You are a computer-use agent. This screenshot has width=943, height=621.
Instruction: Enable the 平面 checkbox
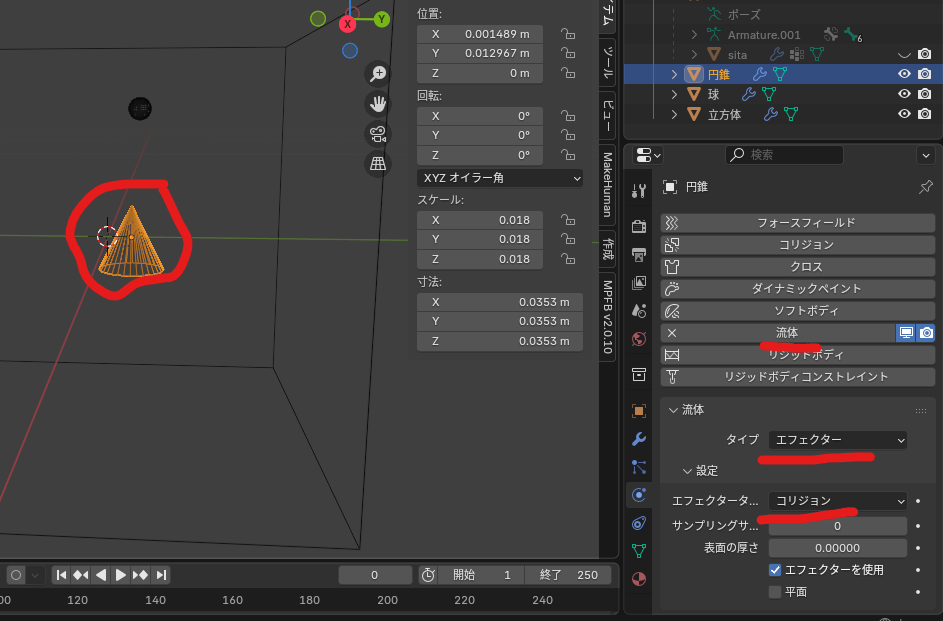point(775,592)
